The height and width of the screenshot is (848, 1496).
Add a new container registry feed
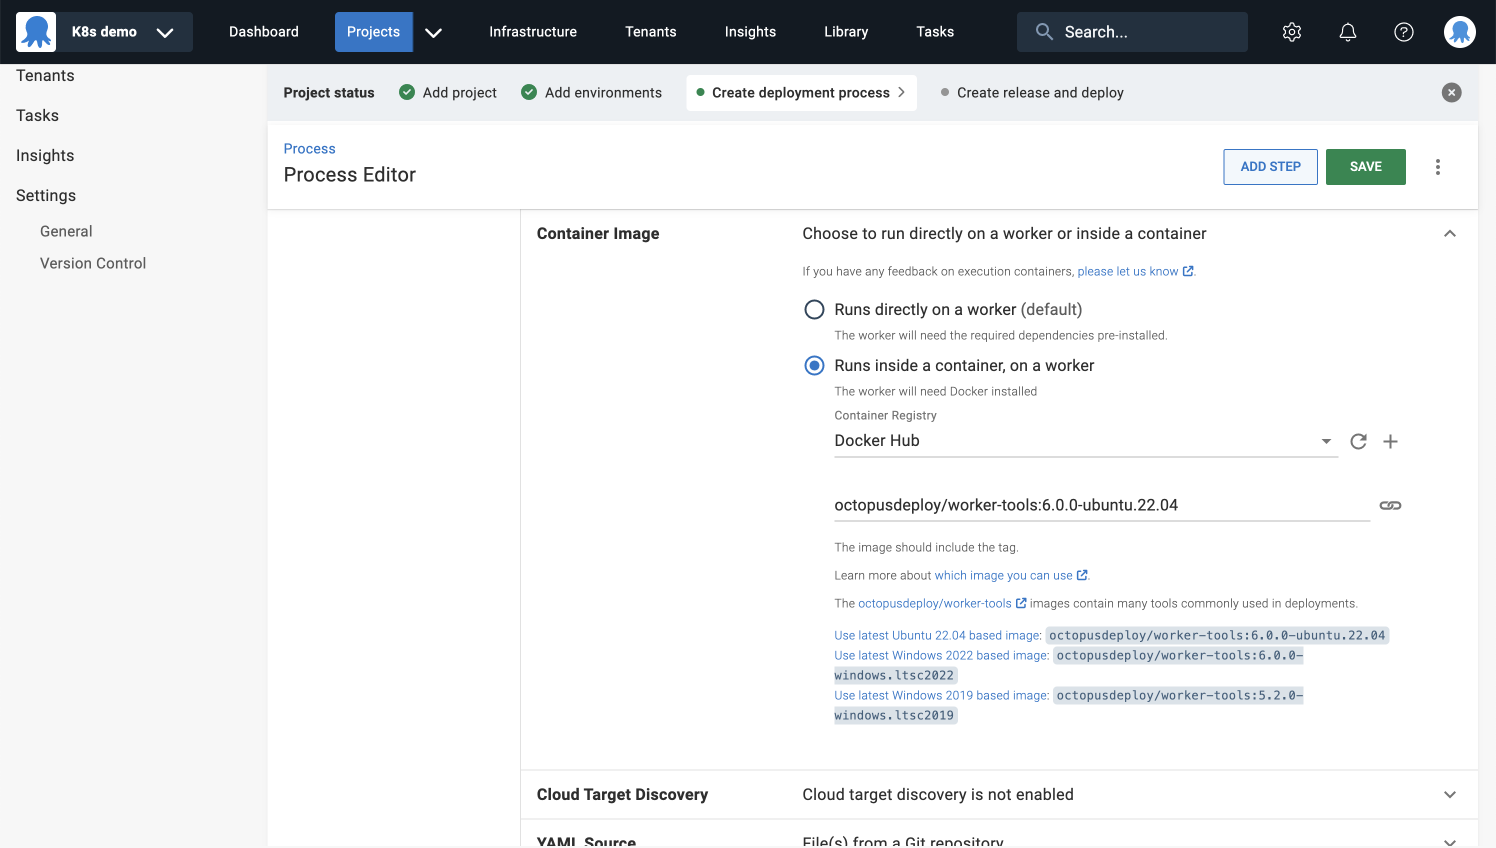(1390, 441)
